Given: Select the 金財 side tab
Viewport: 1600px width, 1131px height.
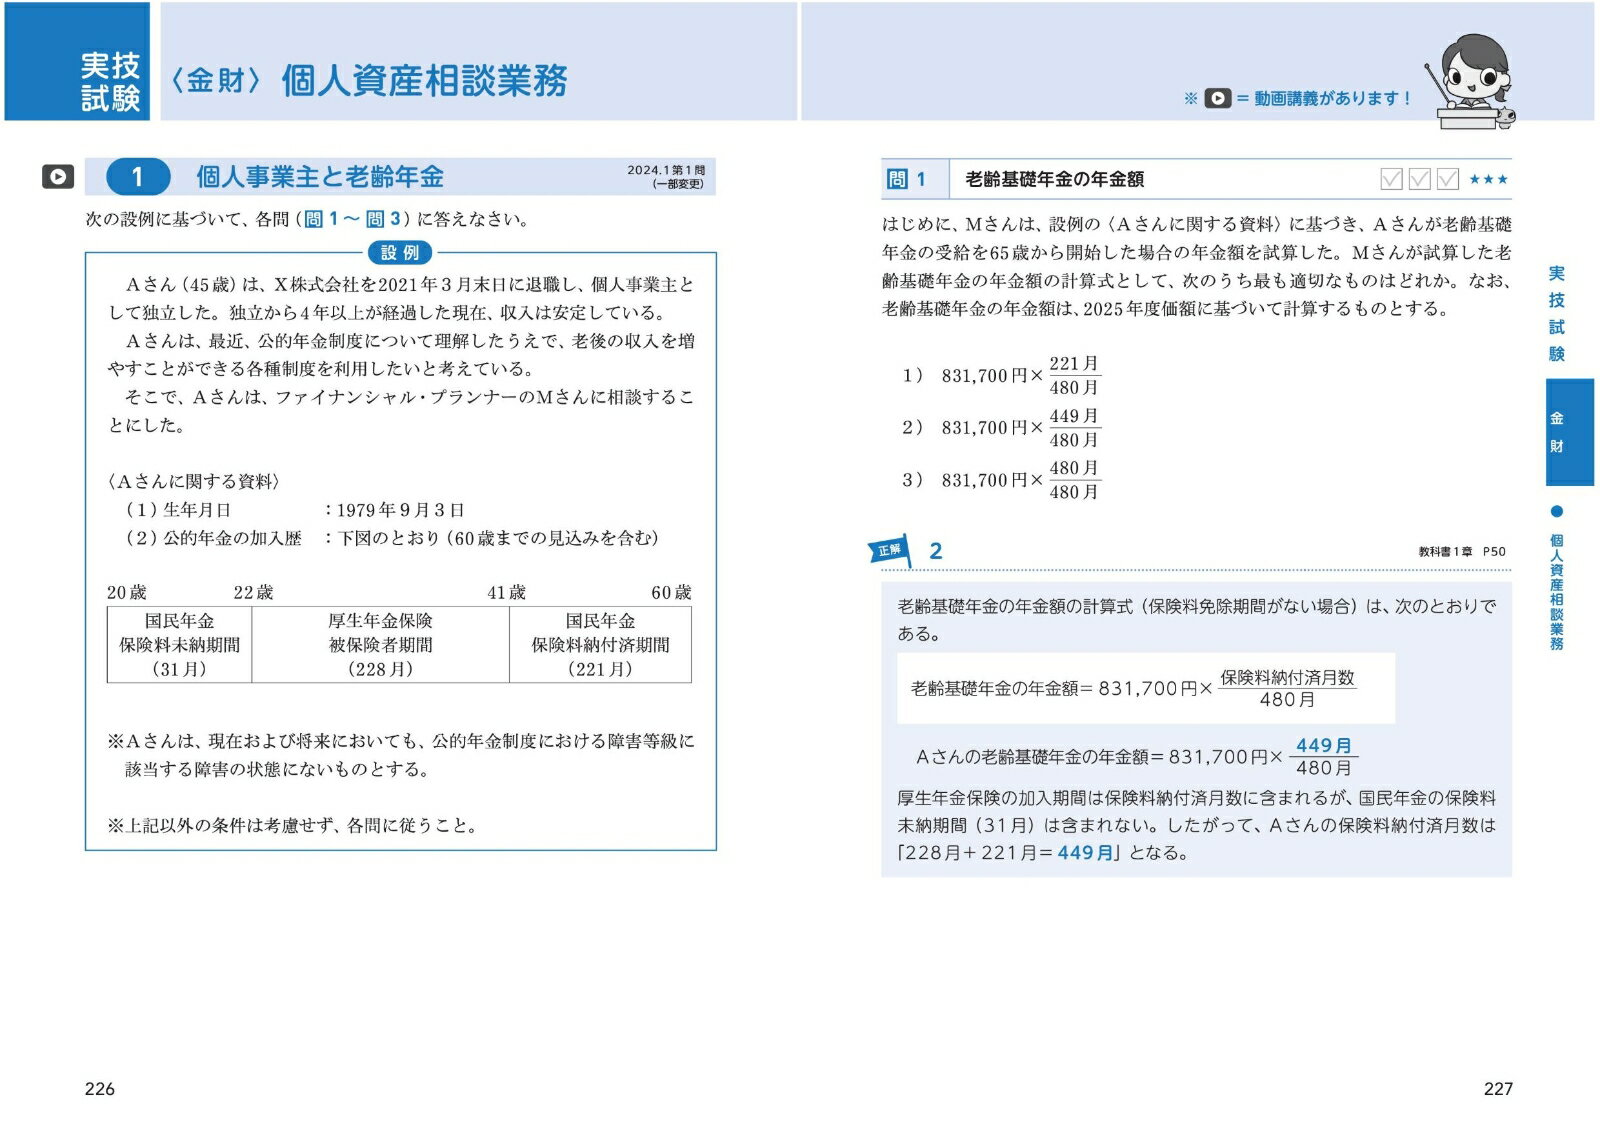Looking at the screenshot, I should 1569,432.
